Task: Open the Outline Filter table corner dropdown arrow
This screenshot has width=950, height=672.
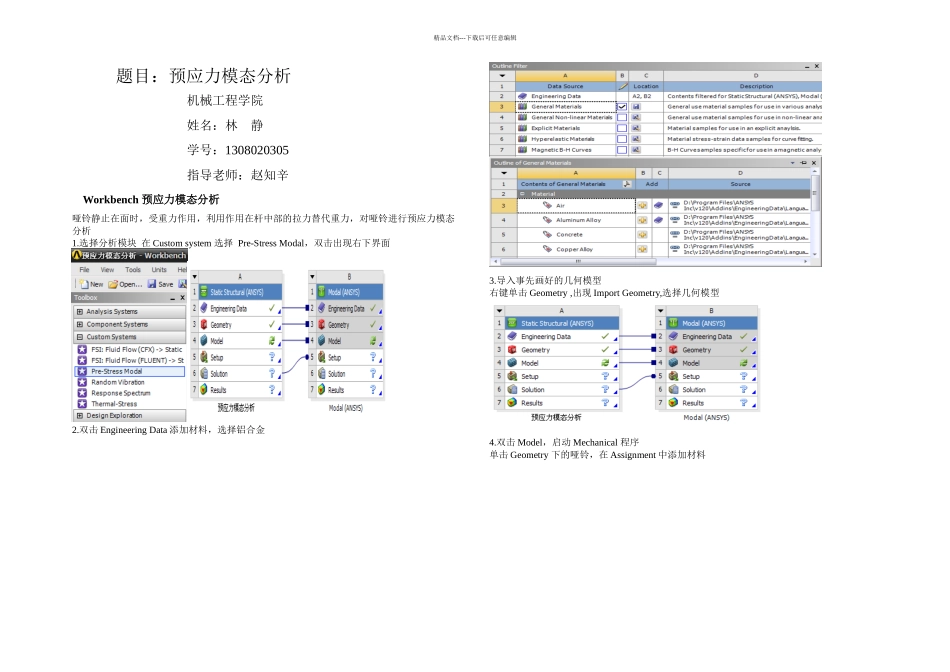Action: pos(502,76)
